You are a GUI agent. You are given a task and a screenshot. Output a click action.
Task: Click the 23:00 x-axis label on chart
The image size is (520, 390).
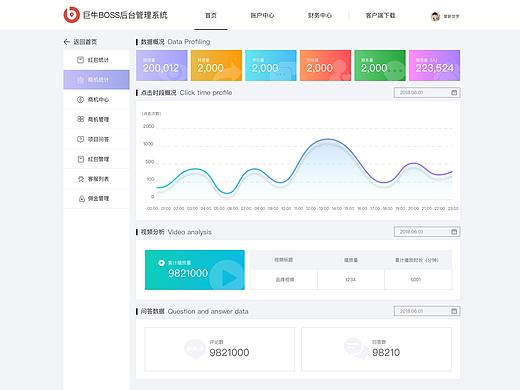click(453, 208)
